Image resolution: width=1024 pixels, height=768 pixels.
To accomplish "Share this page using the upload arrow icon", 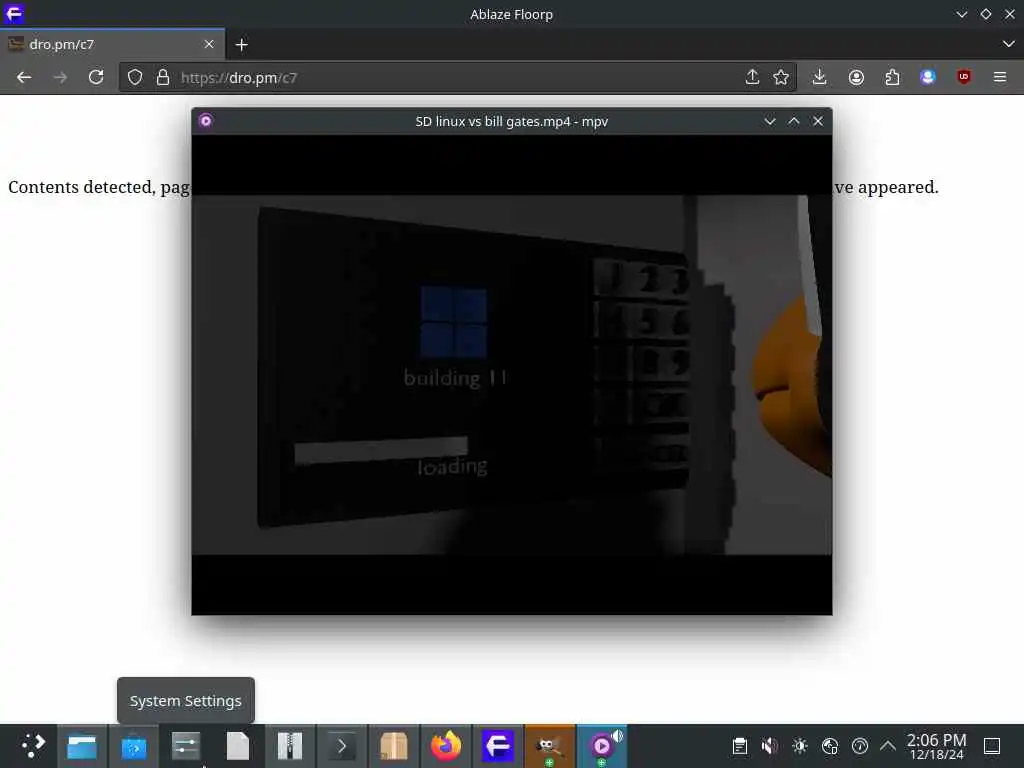I will point(752,77).
